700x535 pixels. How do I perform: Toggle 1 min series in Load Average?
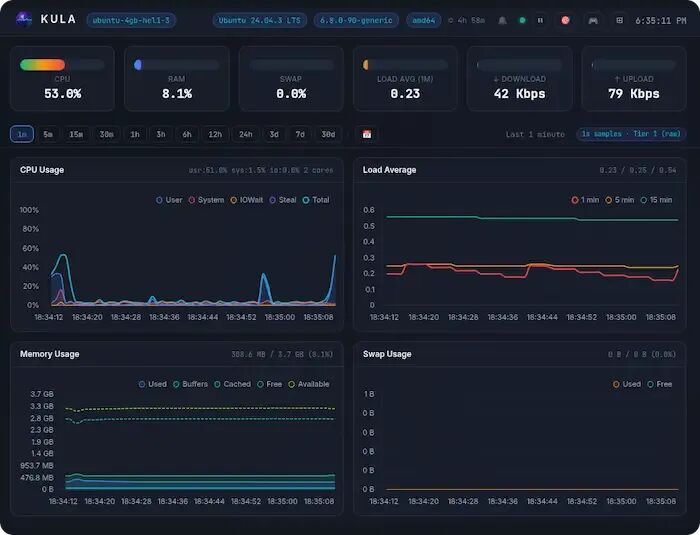click(585, 200)
